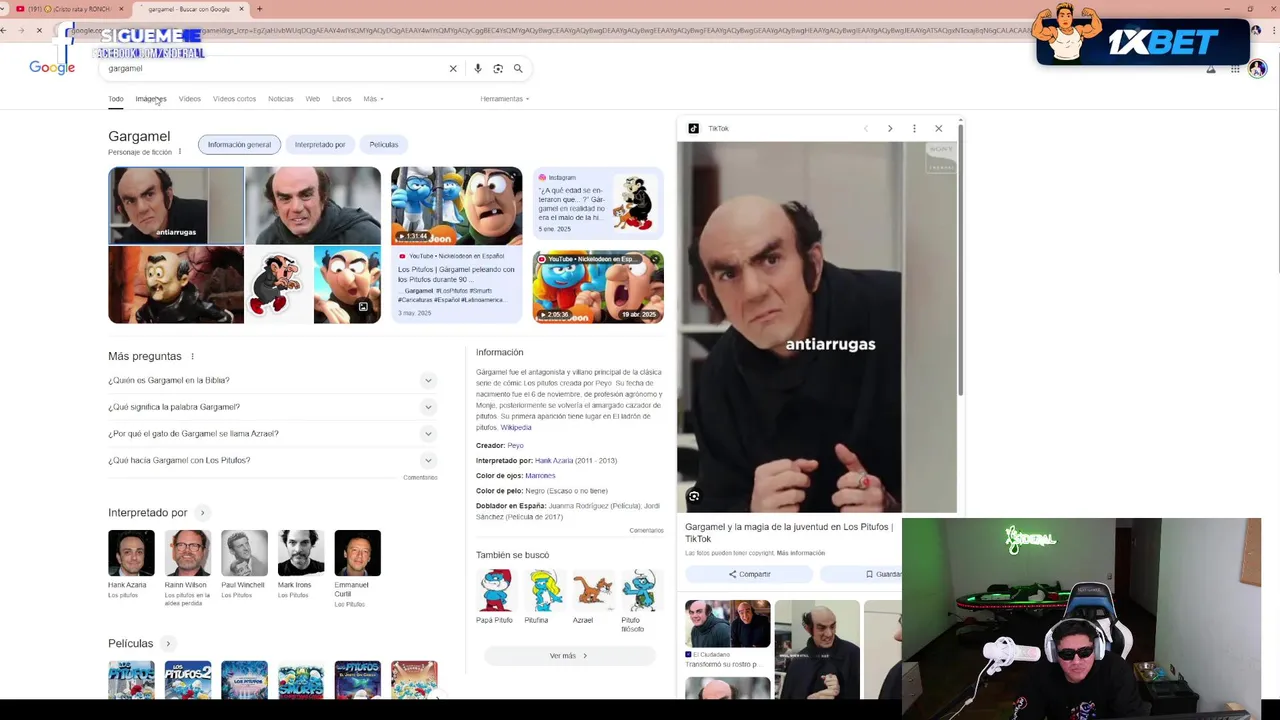Click Más información under the preview
Viewport: 1280px width, 720px height.
point(801,553)
